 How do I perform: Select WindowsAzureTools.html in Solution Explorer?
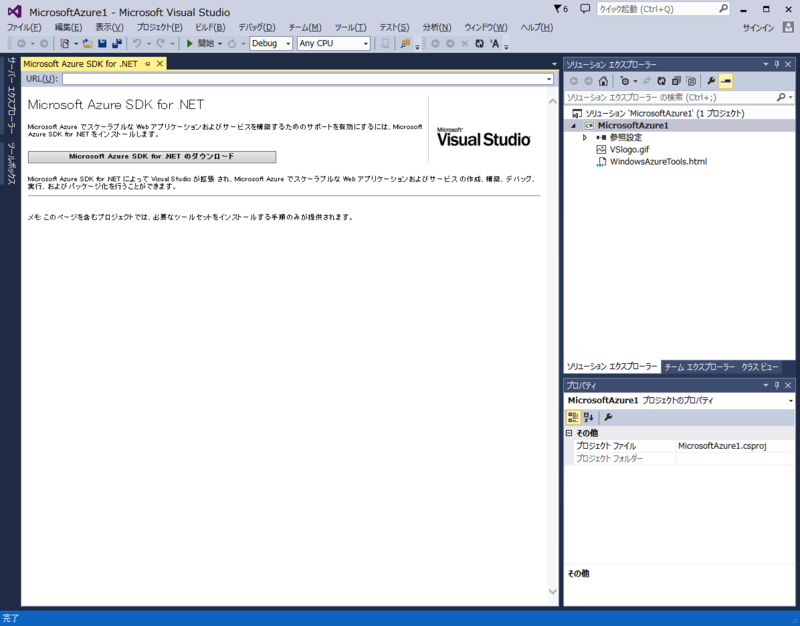click(658, 162)
